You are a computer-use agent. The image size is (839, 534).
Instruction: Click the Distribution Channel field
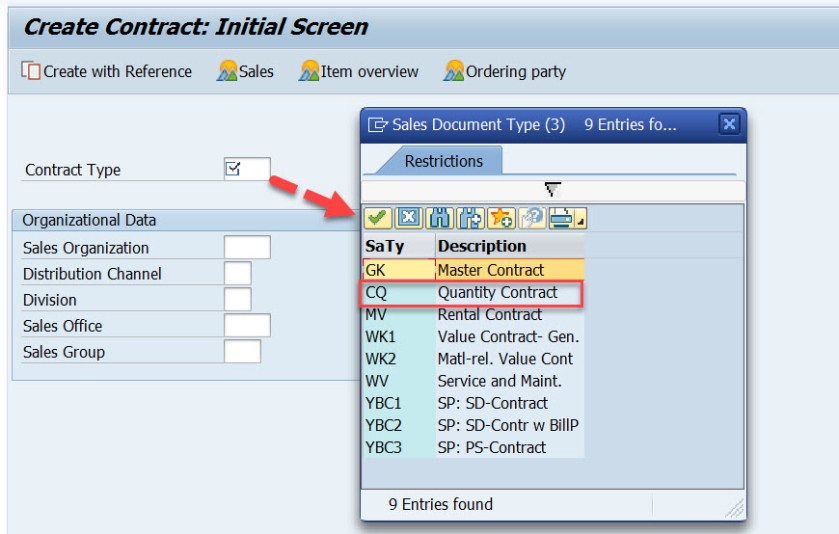point(238,273)
